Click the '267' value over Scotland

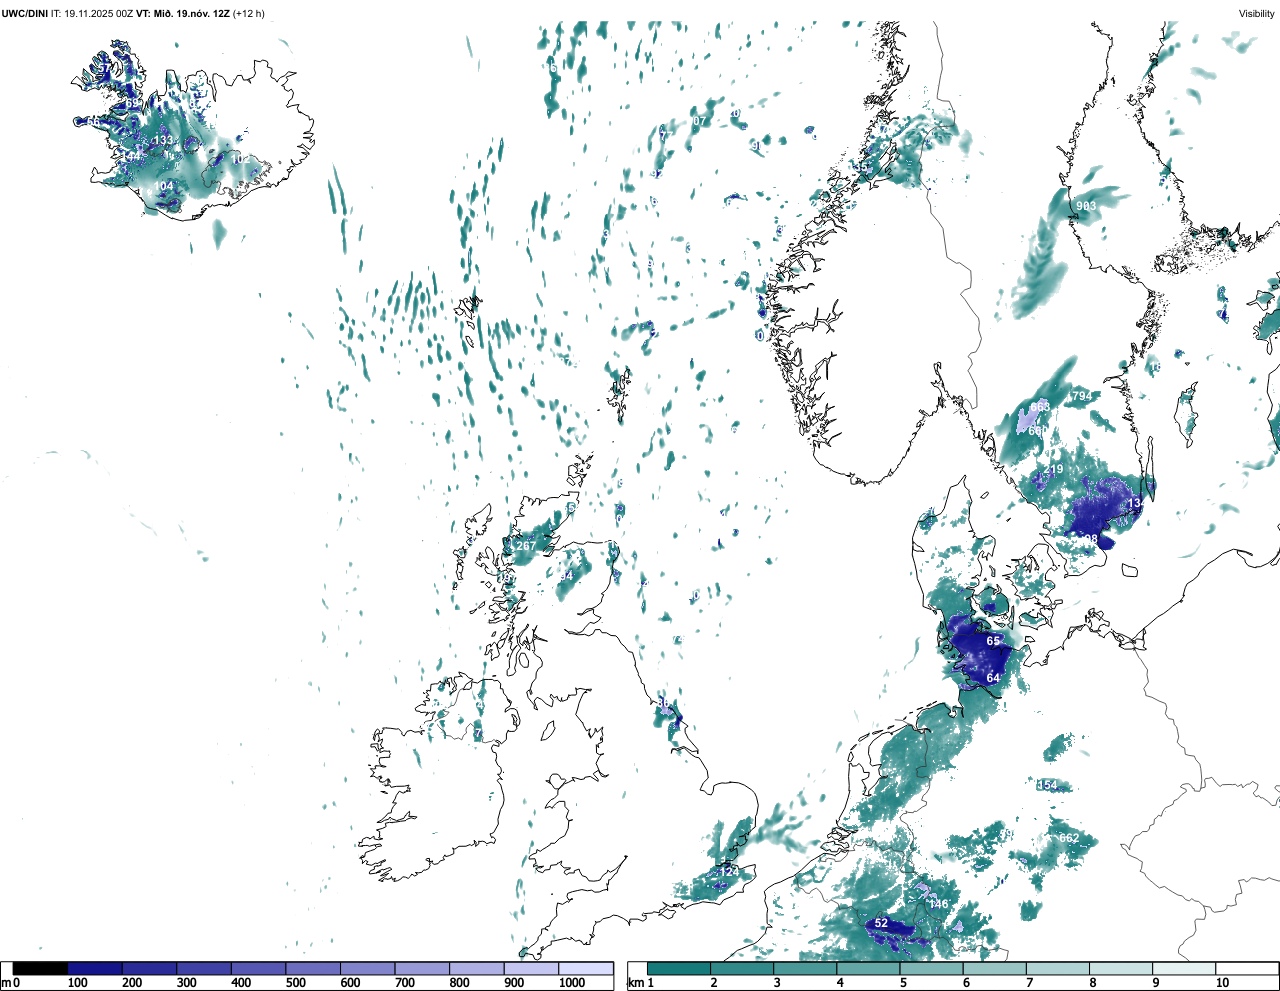[526, 546]
